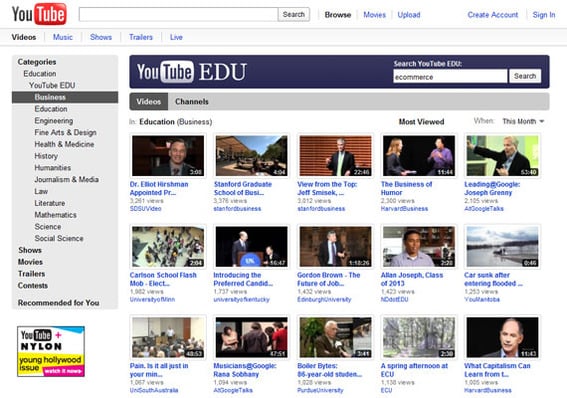This screenshot has height=398, width=567.
Task: Open Gordon Brown Future of Jobs thumbnail
Action: tap(335, 247)
